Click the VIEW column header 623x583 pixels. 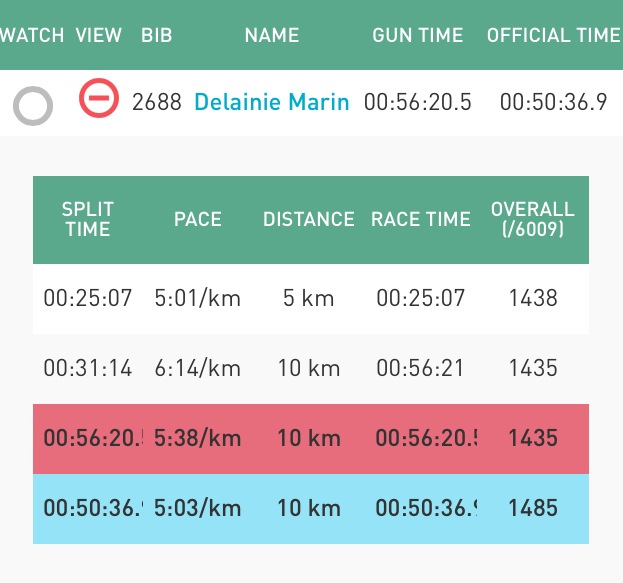pyautogui.click(x=99, y=35)
